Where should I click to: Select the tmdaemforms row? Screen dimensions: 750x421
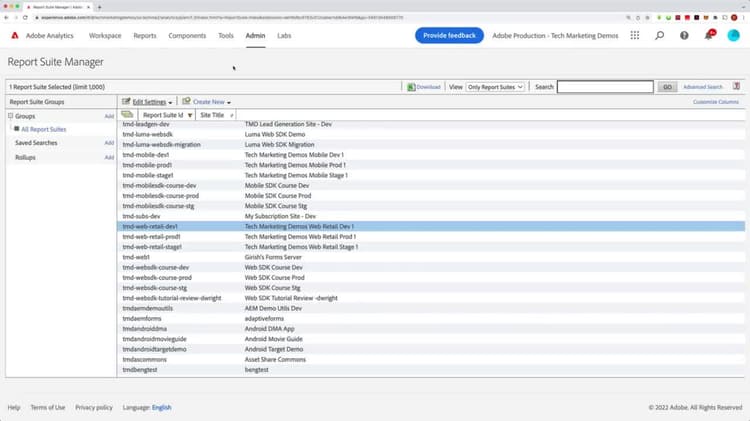point(431,319)
